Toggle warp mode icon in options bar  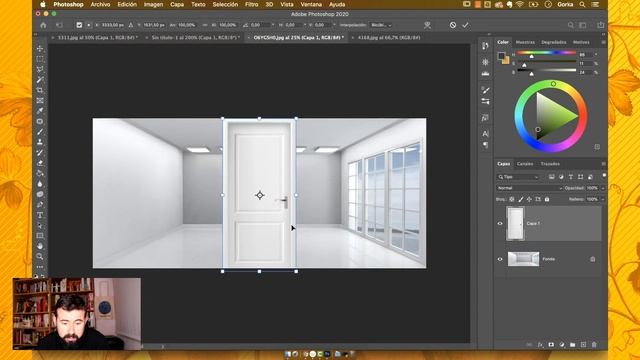tap(427, 25)
